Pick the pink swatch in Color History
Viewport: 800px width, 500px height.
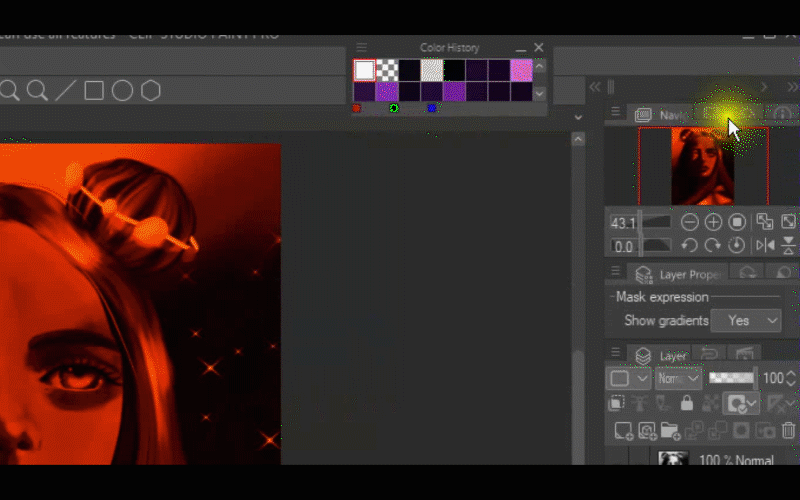[x=520, y=70]
